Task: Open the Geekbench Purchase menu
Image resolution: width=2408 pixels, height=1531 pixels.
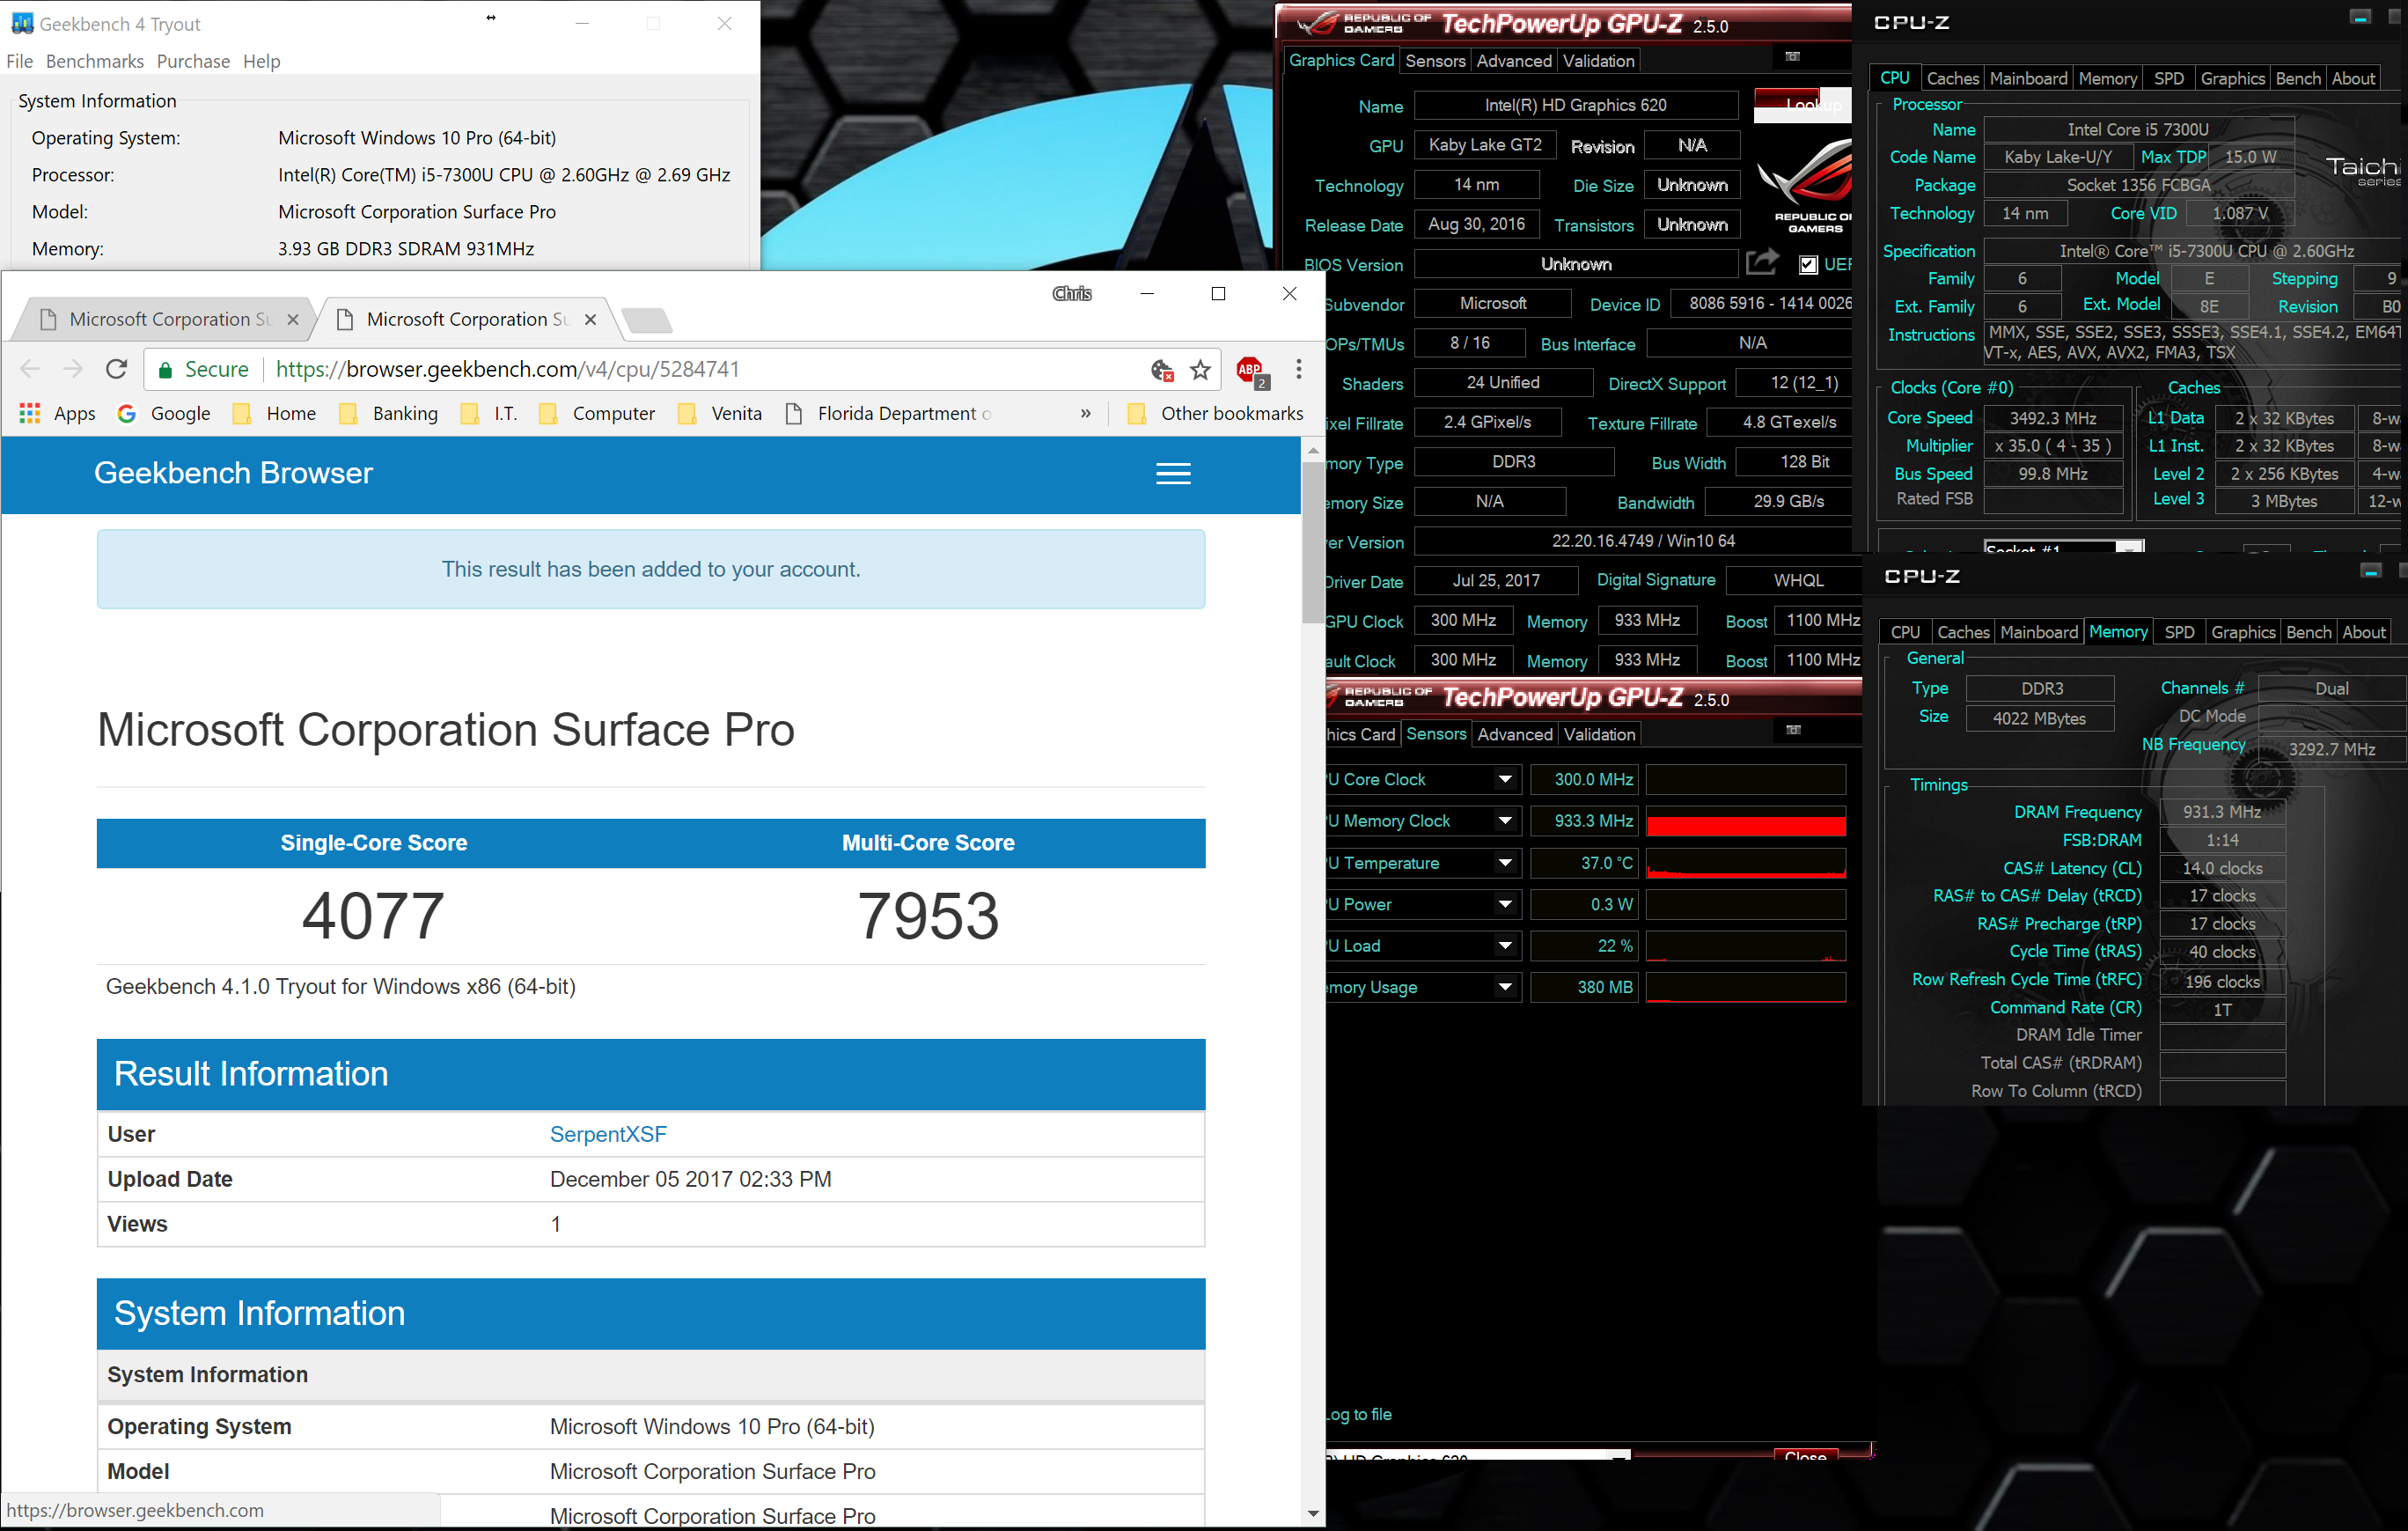Action: pyautogui.click(x=193, y=61)
